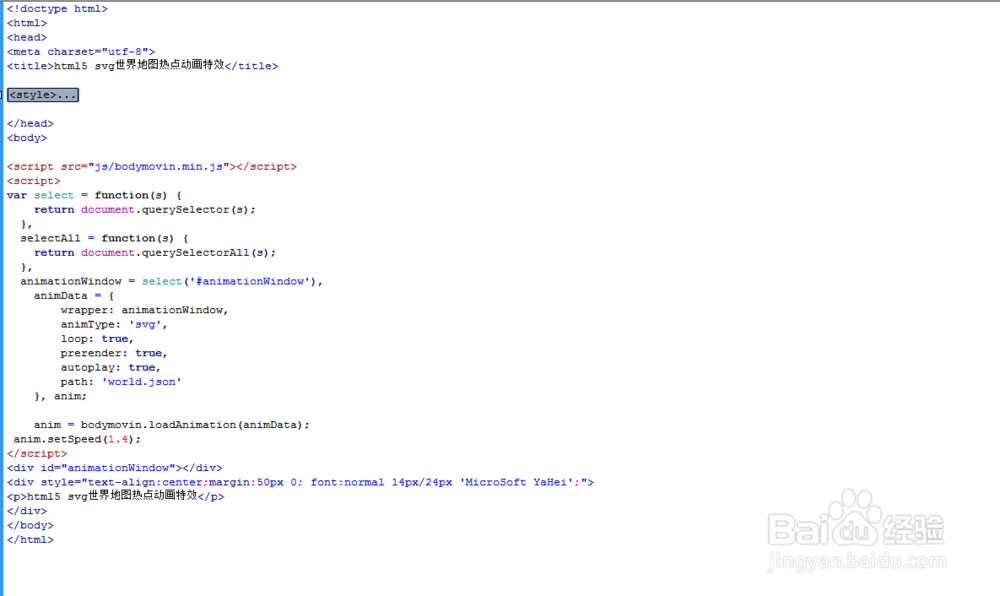Click the 'world.json' path string
This screenshot has height=596, width=1000.
141,381
